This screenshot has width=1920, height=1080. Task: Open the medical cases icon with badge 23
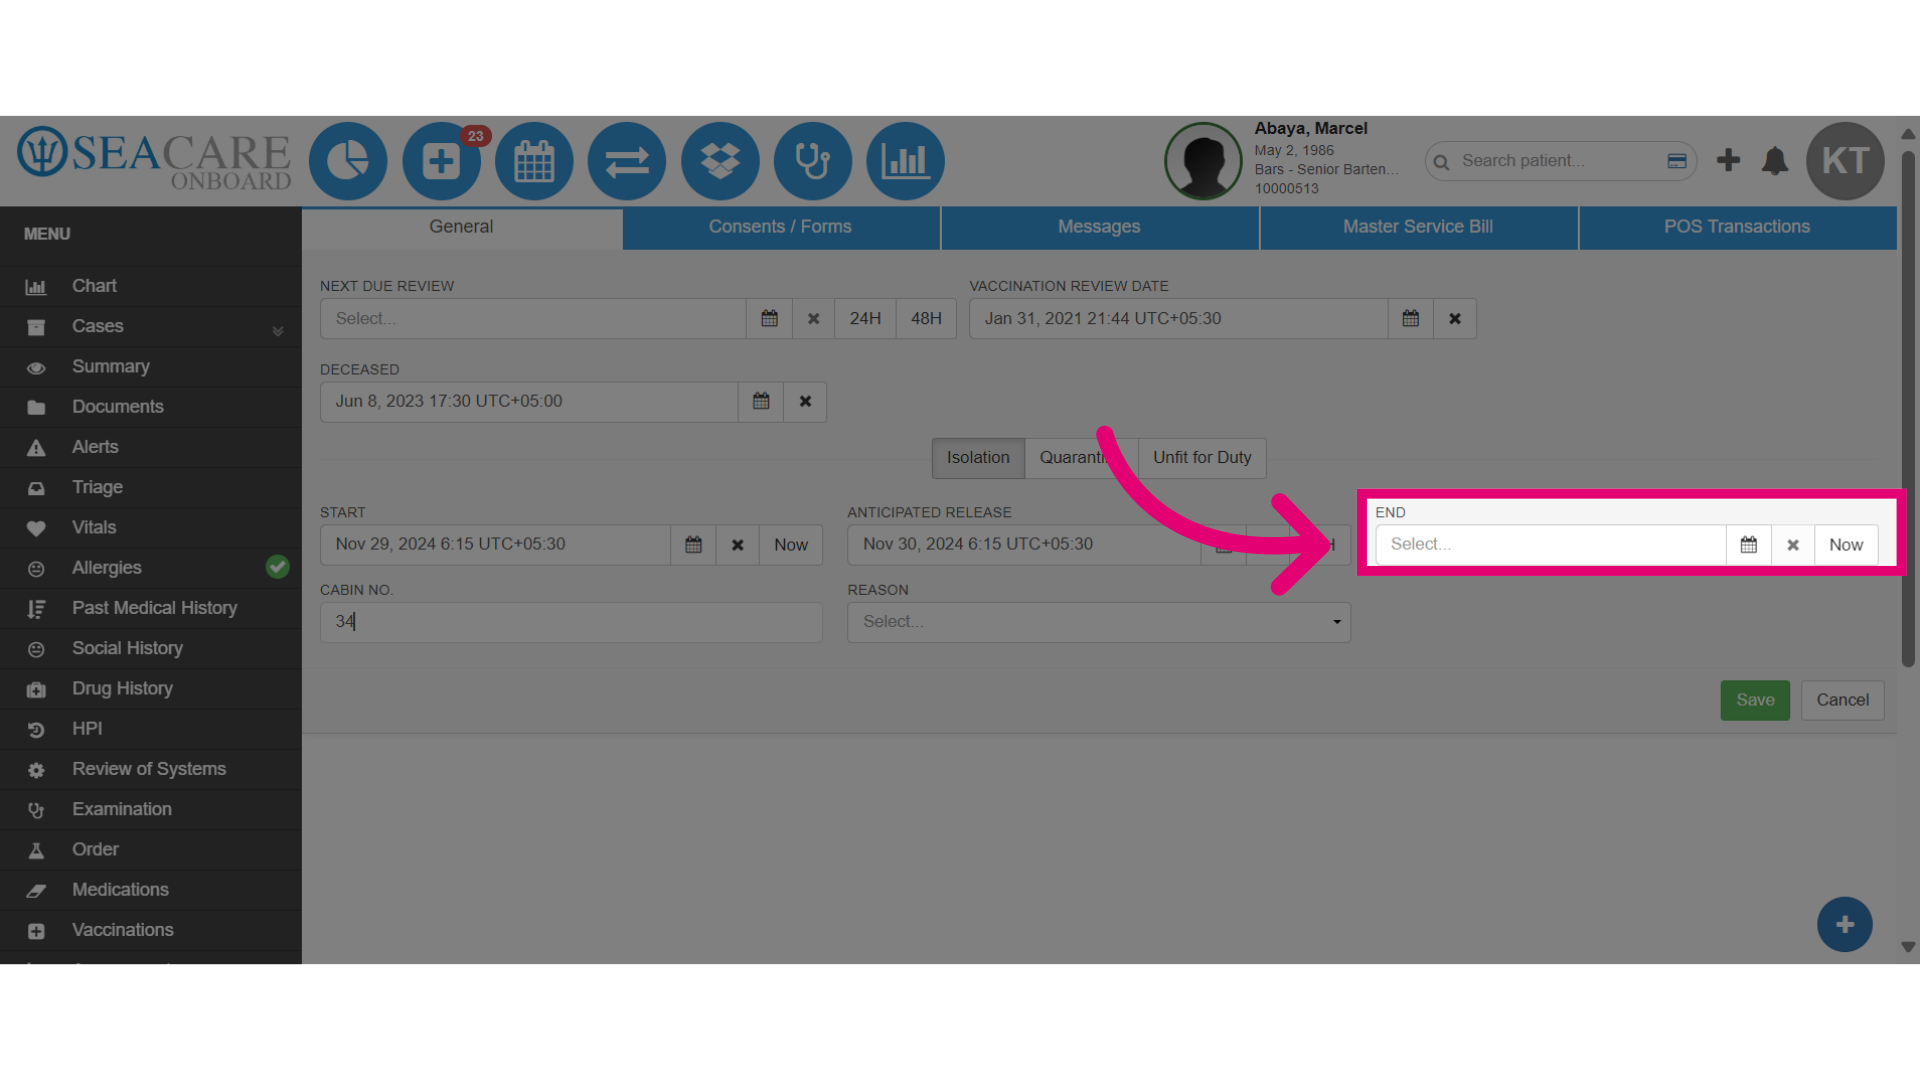tap(441, 161)
